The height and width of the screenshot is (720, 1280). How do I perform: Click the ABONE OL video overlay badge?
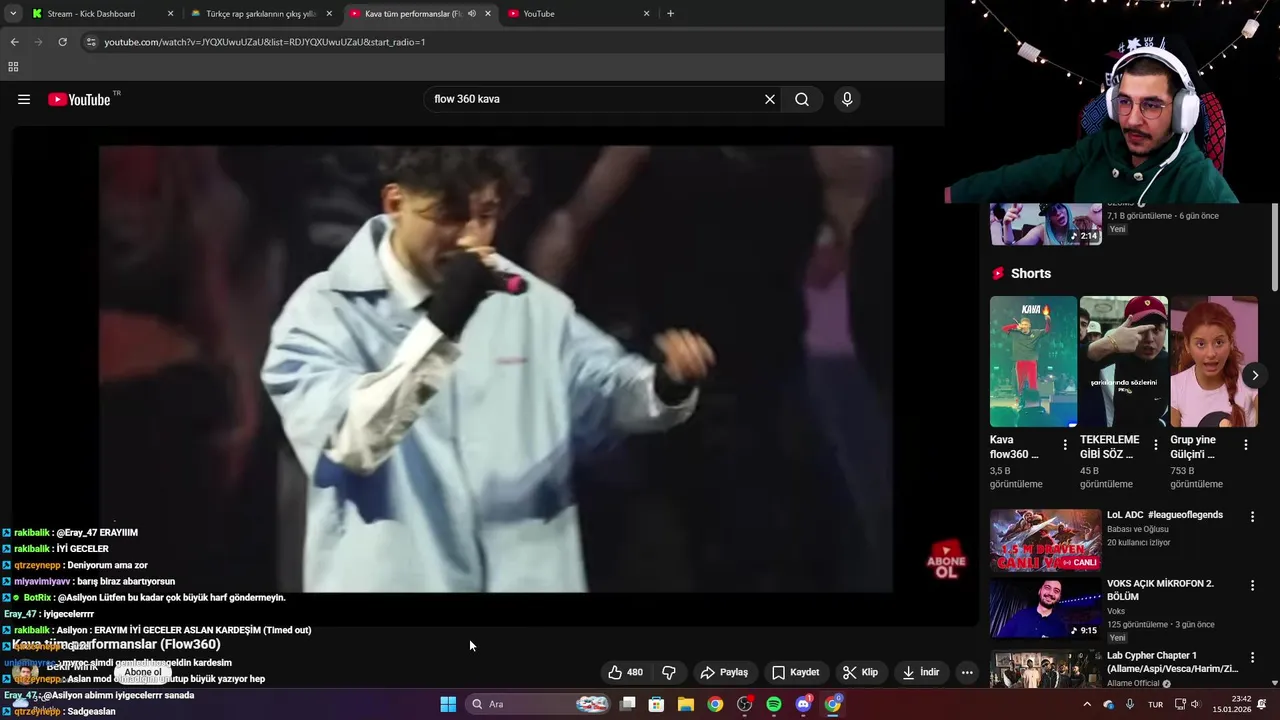point(946,561)
